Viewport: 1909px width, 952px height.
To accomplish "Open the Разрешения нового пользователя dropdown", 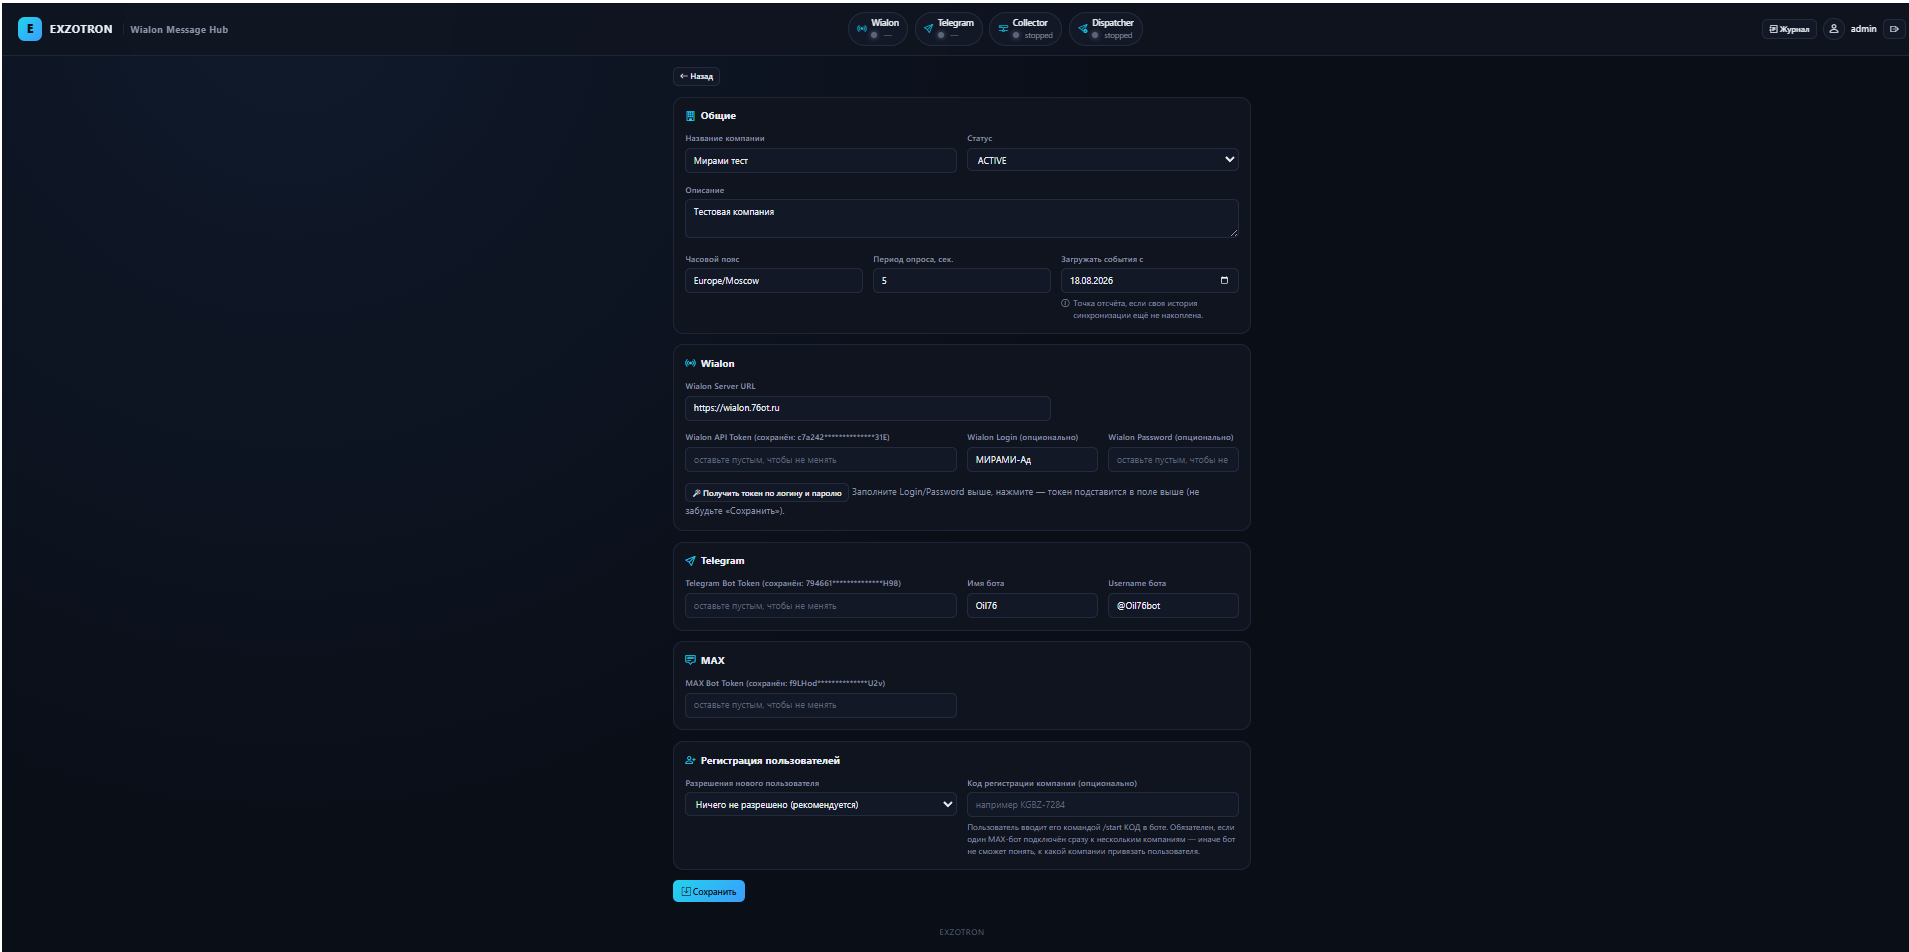I will pyautogui.click(x=820, y=805).
